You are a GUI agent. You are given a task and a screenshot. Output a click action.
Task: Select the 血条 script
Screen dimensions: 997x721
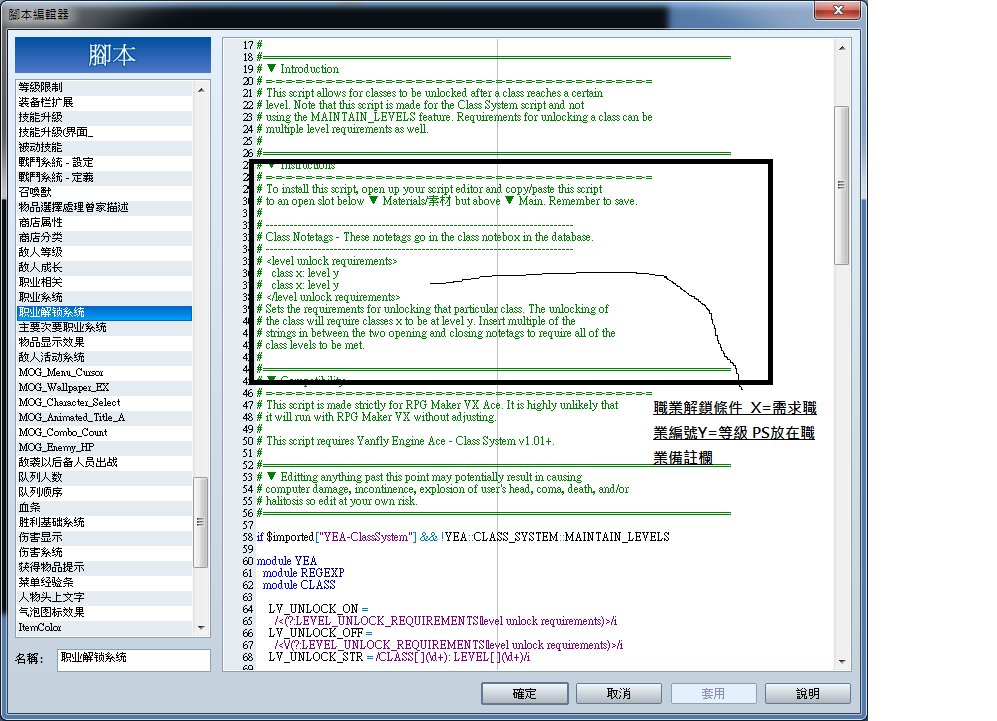104,507
